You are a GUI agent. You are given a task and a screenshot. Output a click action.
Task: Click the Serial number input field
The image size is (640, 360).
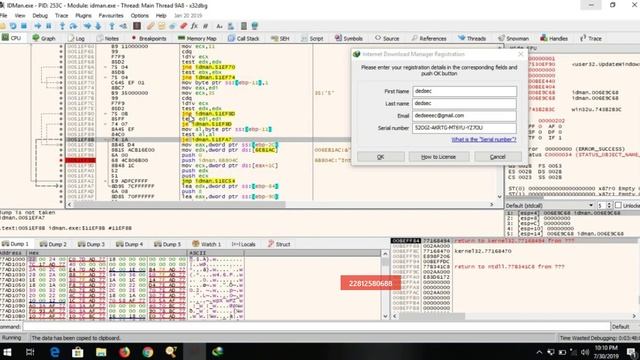(x=464, y=128)
